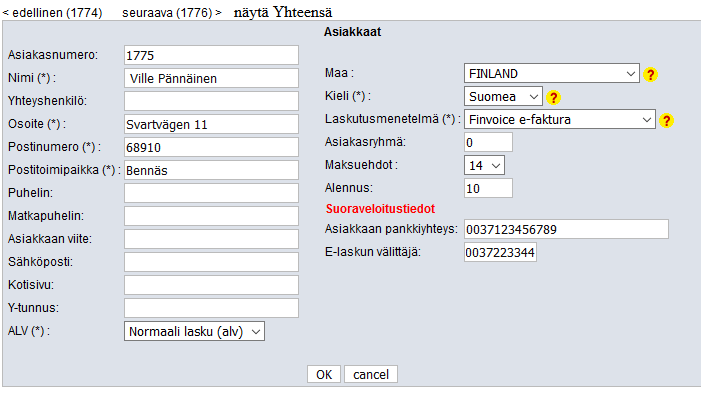Click näytä Yhteensä link
The image size is (701, 395).
click(x=283, y=12)
